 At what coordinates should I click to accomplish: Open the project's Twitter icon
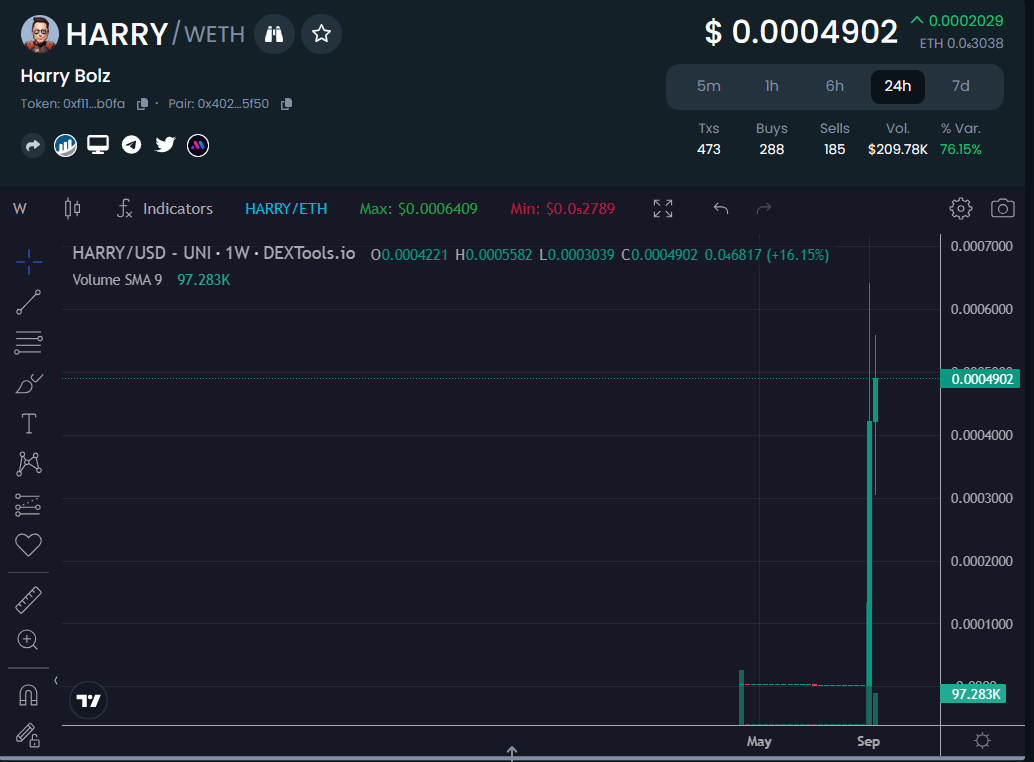coord(165,145)
